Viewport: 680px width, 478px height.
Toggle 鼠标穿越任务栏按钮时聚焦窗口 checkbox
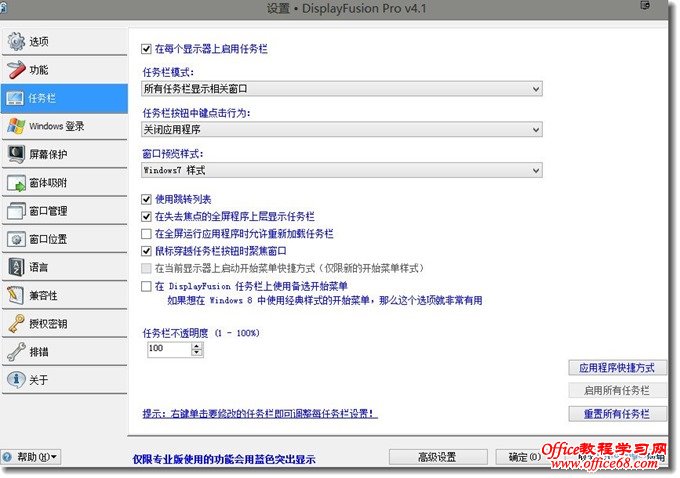click(146, 251)
